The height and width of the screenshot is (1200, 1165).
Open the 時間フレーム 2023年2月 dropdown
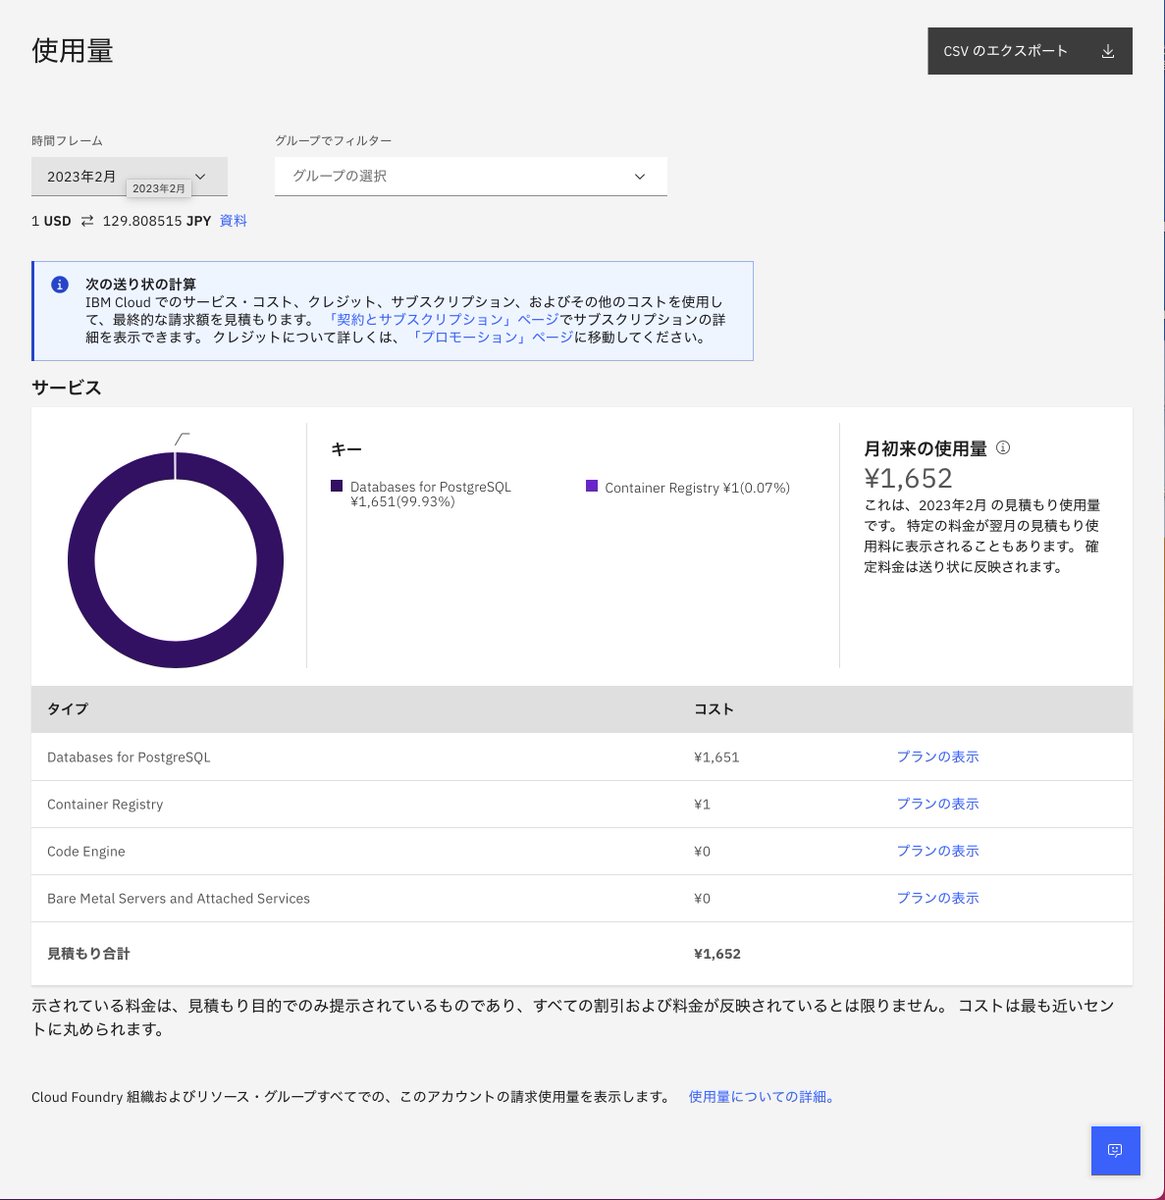point(129,176)
